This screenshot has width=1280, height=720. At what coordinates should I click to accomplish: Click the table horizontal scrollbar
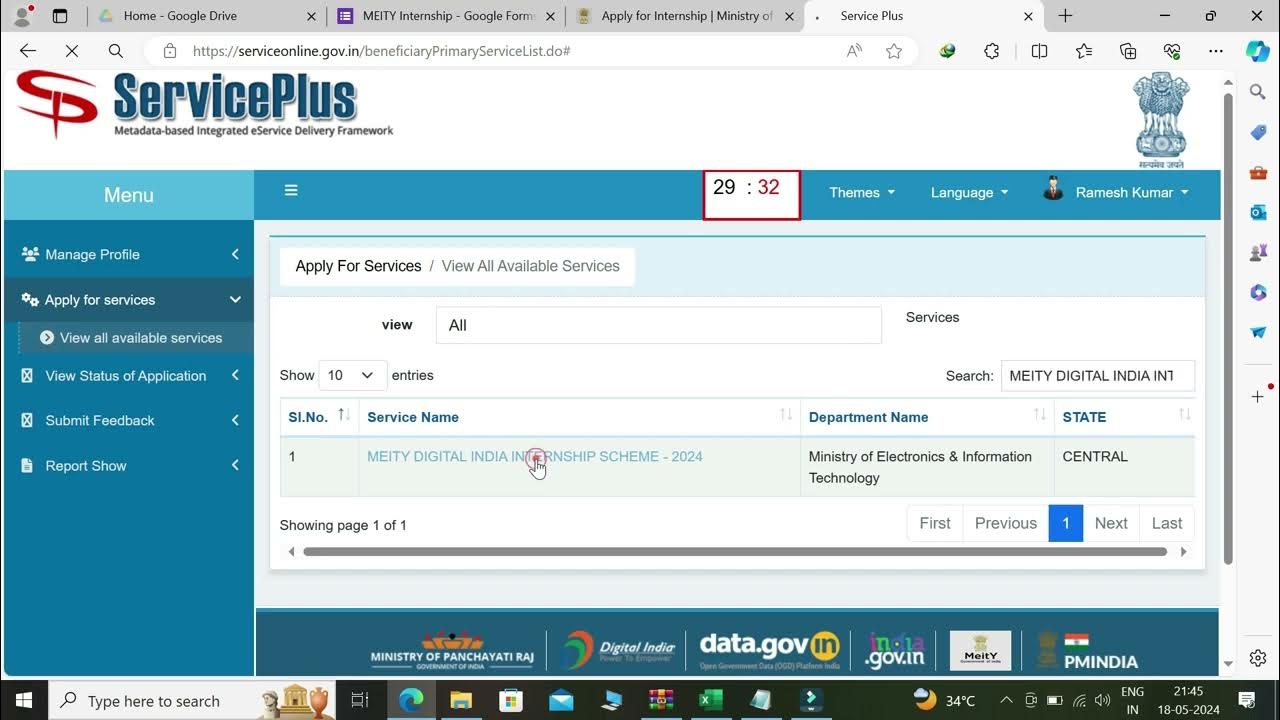[x=735, y=551]
